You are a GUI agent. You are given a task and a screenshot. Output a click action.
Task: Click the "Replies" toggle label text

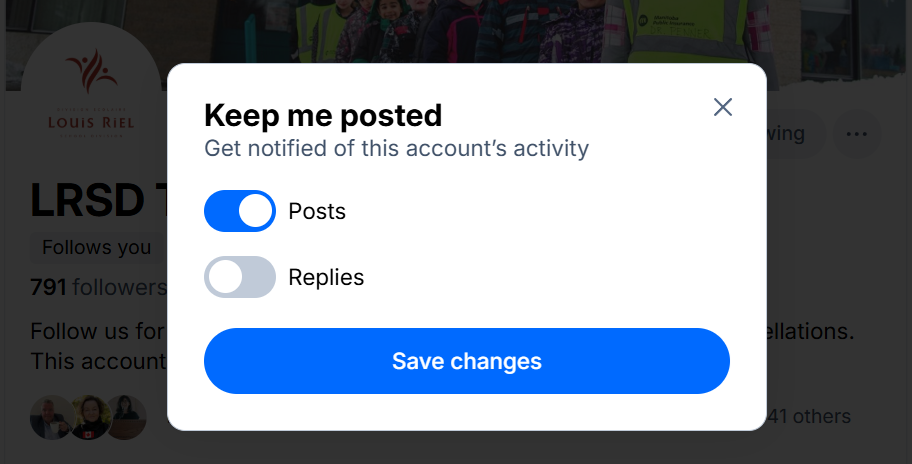click(326, 277)
